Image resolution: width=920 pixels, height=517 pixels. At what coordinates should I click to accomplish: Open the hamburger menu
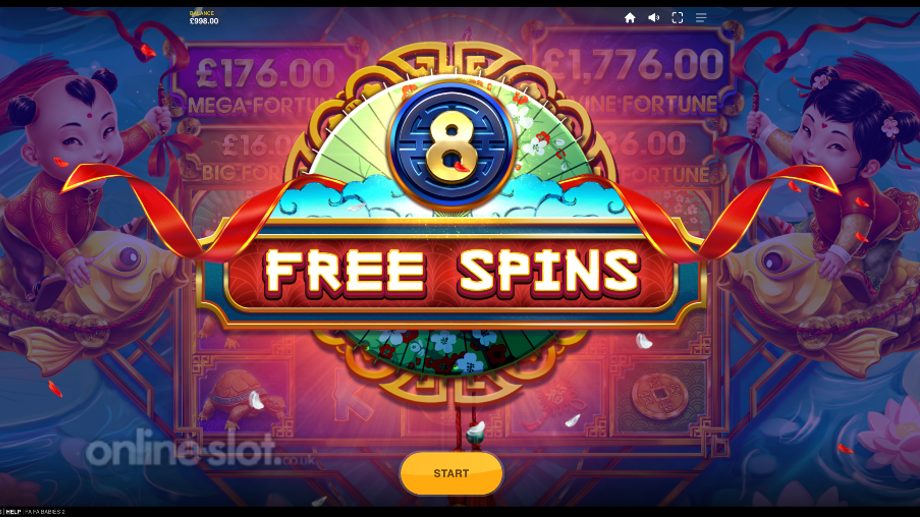point(701,18)
